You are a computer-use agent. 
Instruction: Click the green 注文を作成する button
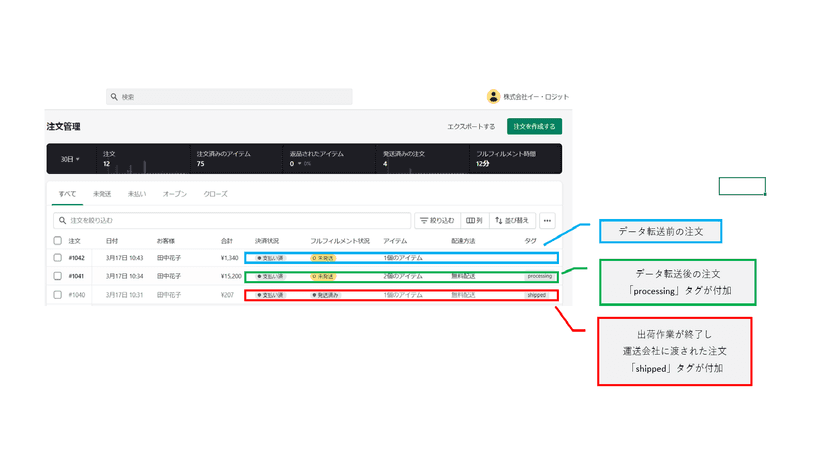[x=534, y=126]
